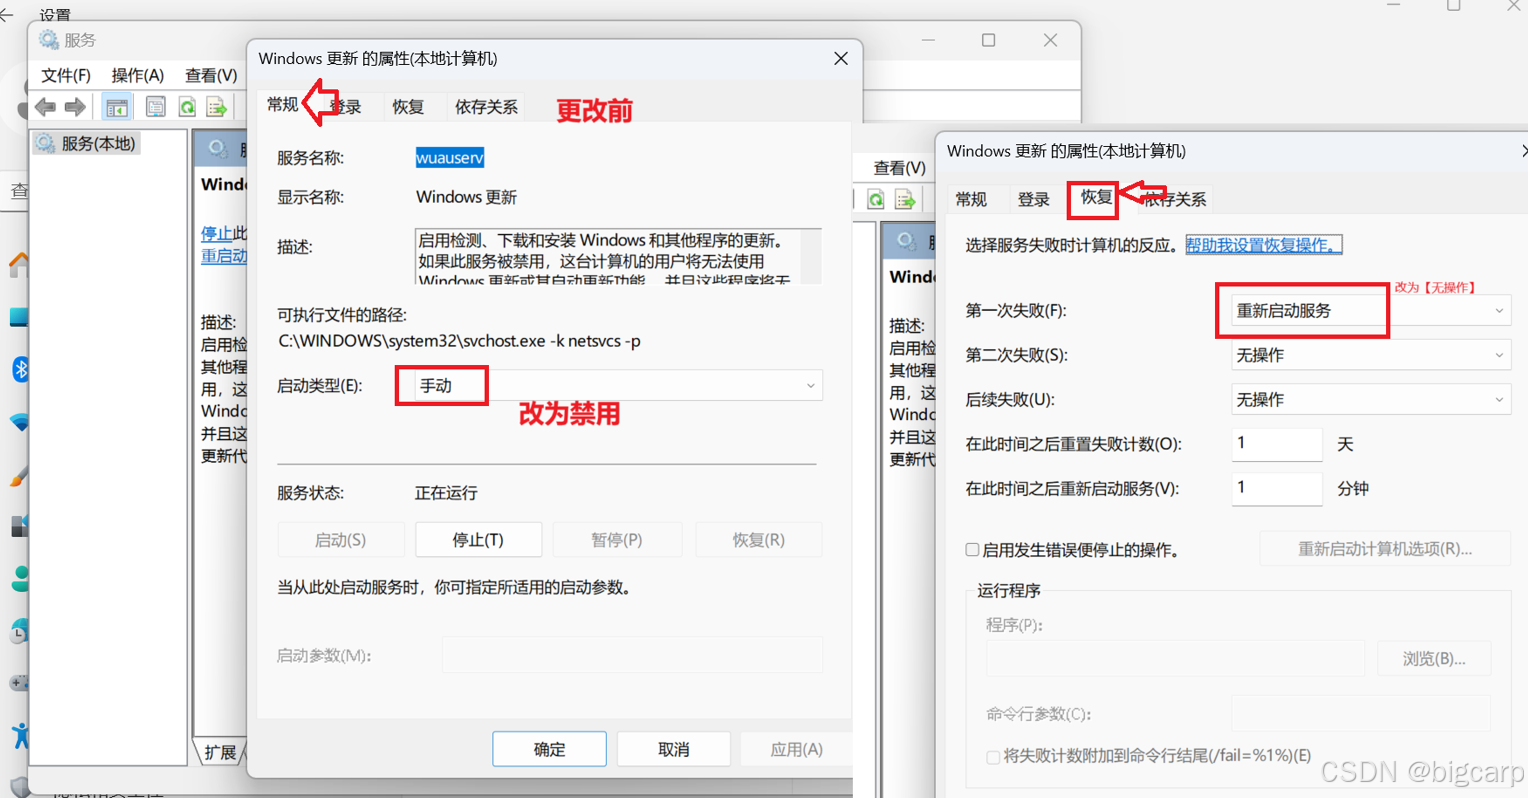
Task: Click Export List icon in right Services window toolbar
Action: click(906, 199)
